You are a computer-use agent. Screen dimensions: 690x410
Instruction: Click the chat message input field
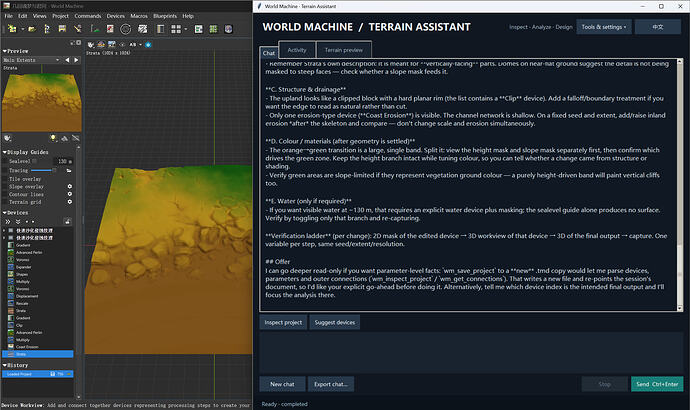coord(471,353)
